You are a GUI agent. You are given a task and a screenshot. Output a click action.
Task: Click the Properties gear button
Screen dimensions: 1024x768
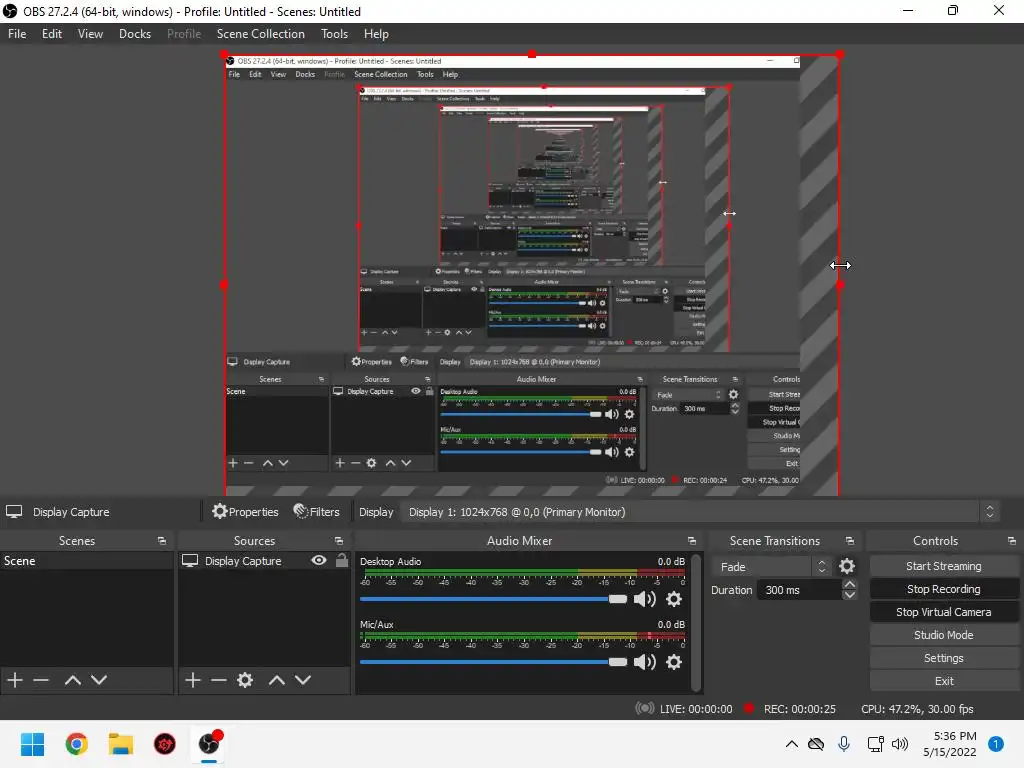[x=246, y=512]
